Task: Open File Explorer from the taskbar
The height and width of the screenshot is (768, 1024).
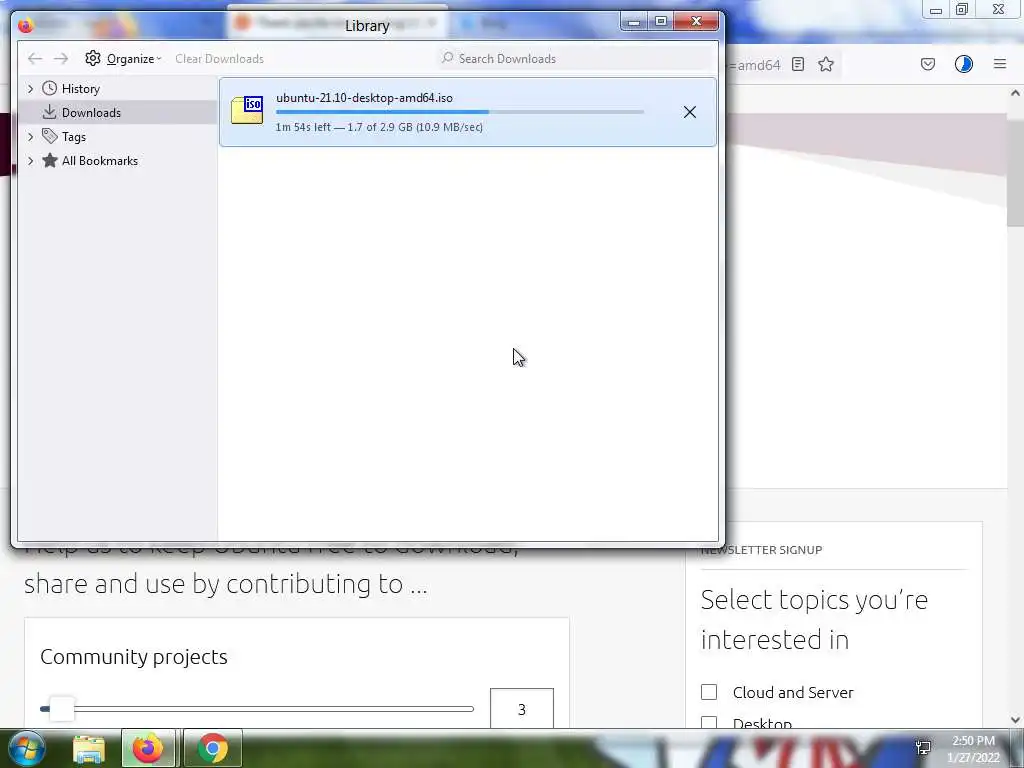Action: 89,748
